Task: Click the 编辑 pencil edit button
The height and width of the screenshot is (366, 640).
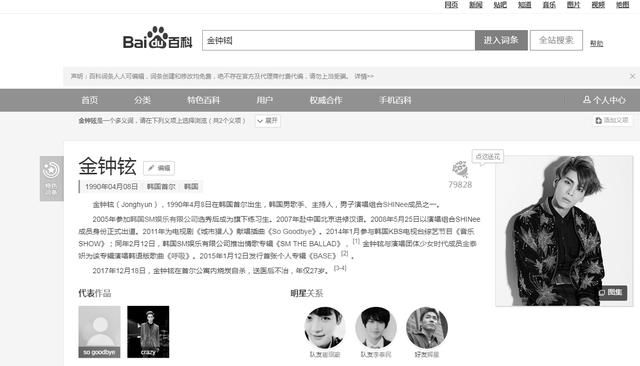Action: [x=159, y=168]
